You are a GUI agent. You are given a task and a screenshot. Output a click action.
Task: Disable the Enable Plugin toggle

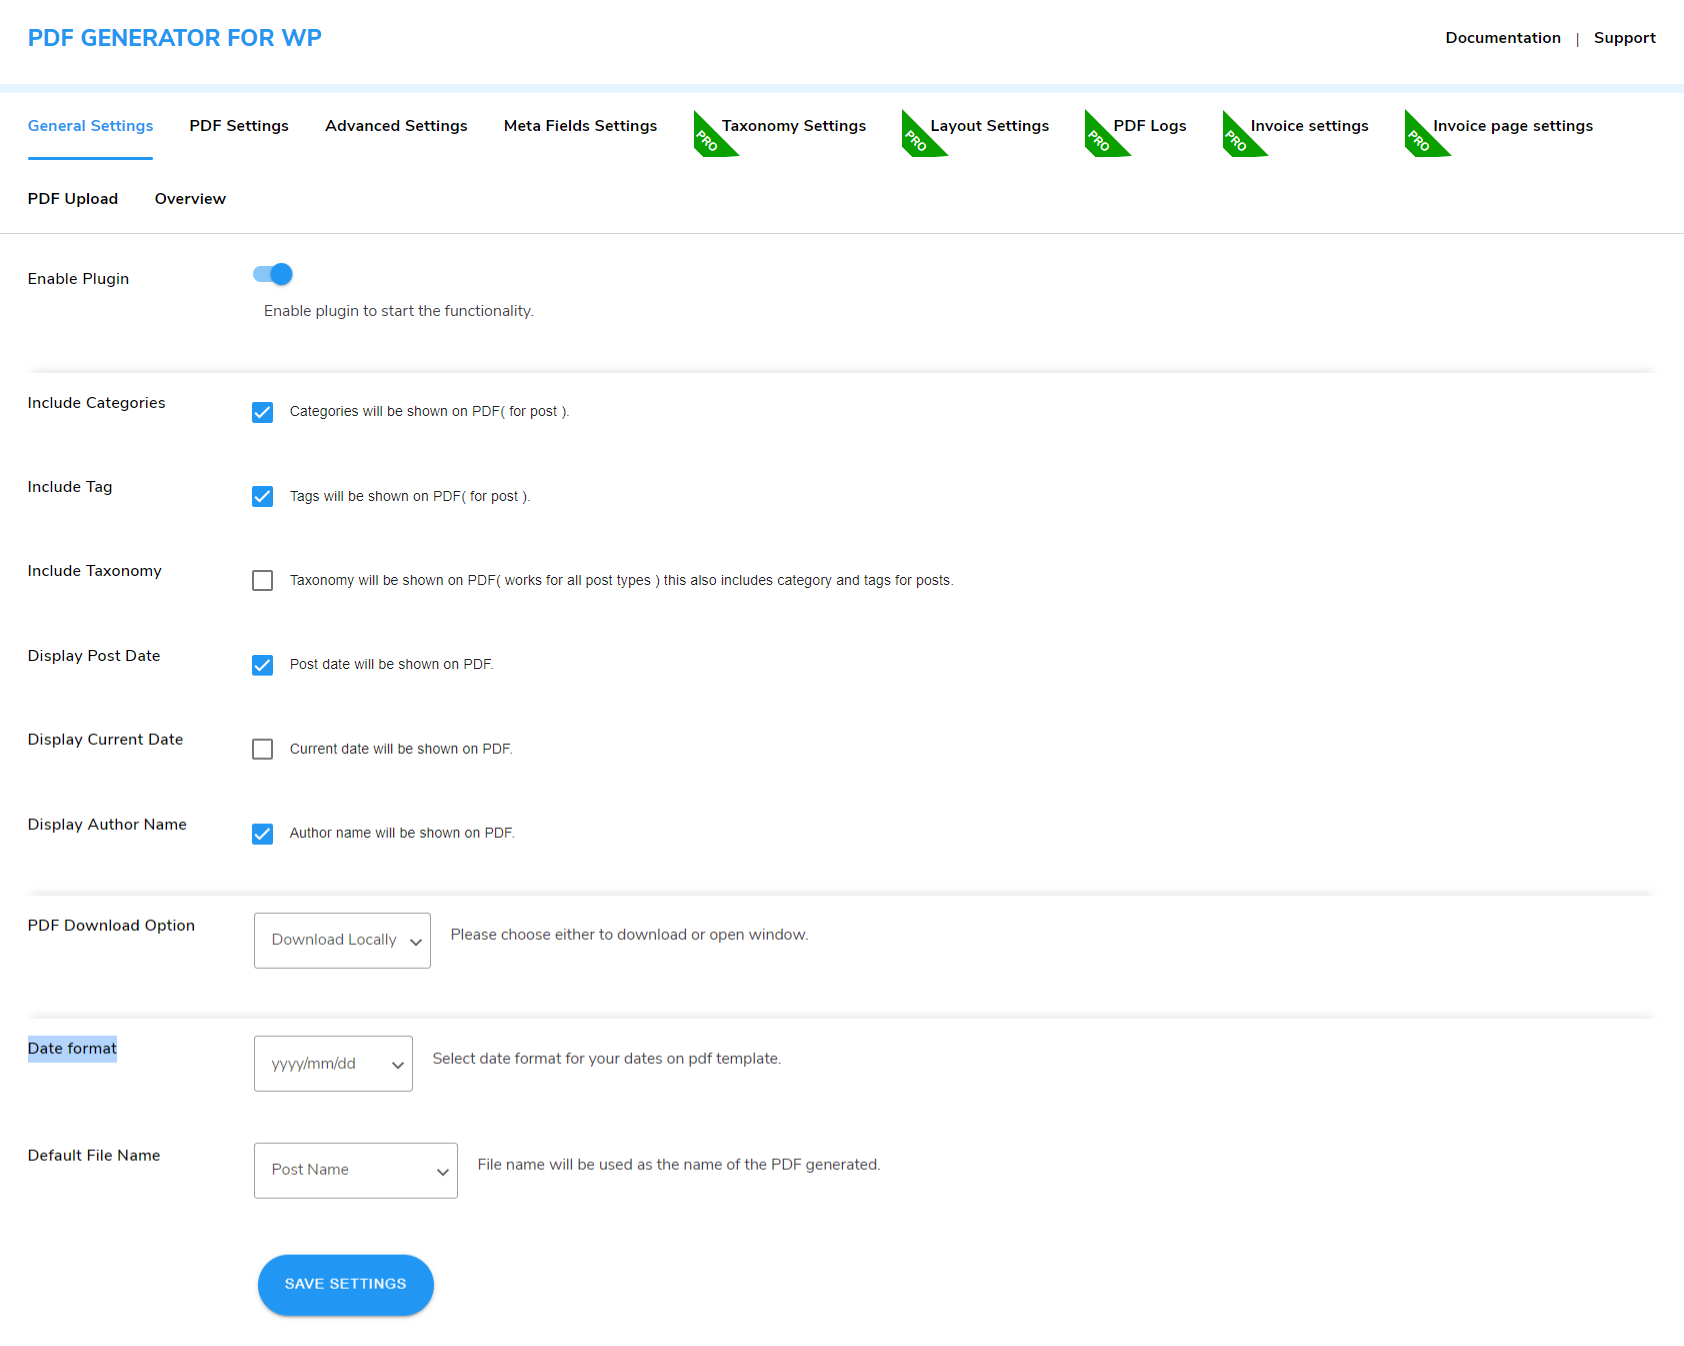(271, 274)
